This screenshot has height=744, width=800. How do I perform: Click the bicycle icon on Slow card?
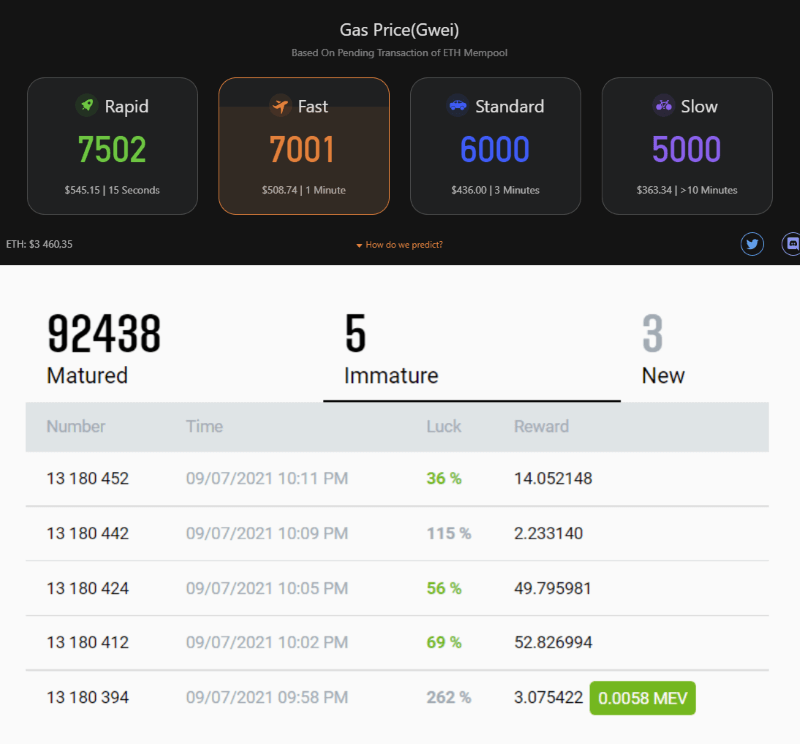[663, 106]
